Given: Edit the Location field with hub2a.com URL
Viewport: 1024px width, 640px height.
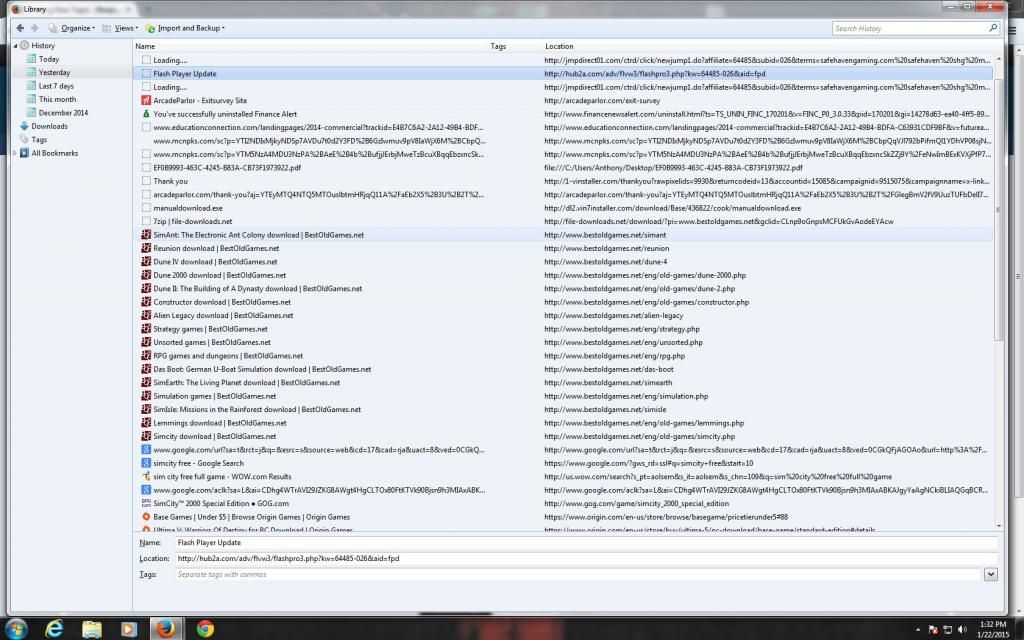Looking at the screenshot, I should click(x=586, y=558).
